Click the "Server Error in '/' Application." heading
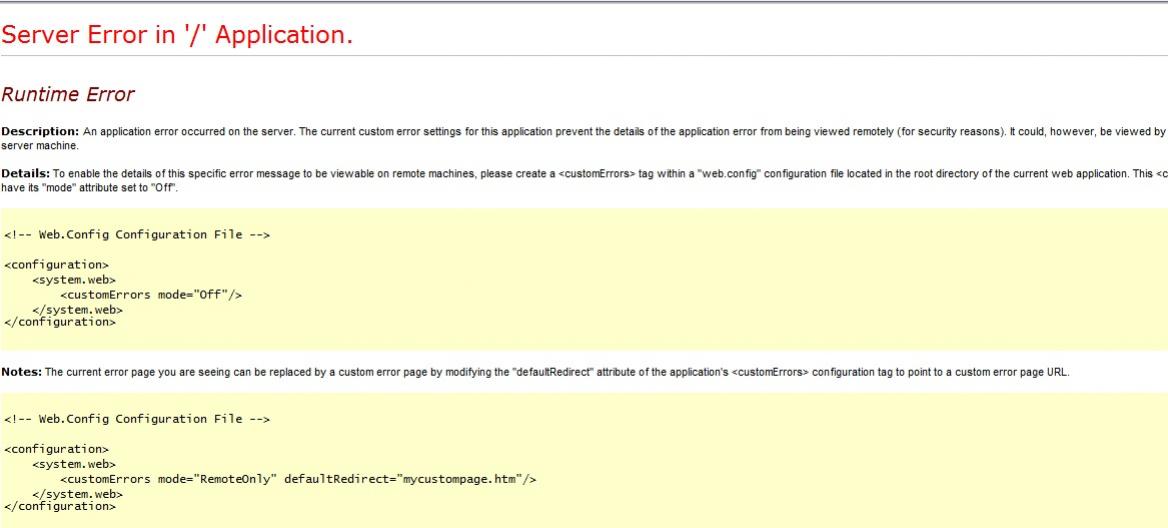 [x=177, y=34]
